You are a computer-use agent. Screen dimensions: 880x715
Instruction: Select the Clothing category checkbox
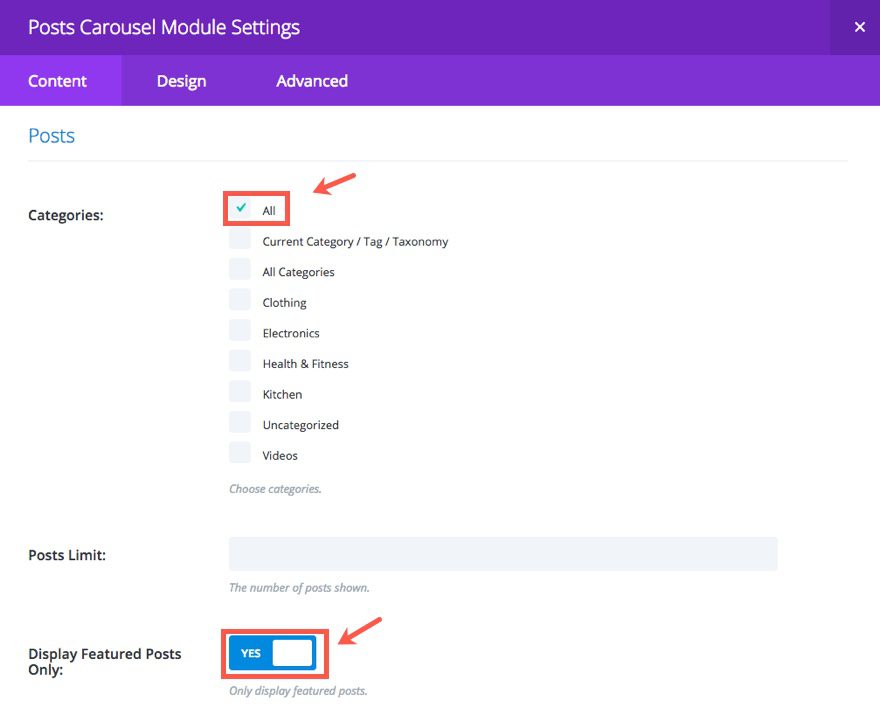pyautogui.click(x=240, y=300)
